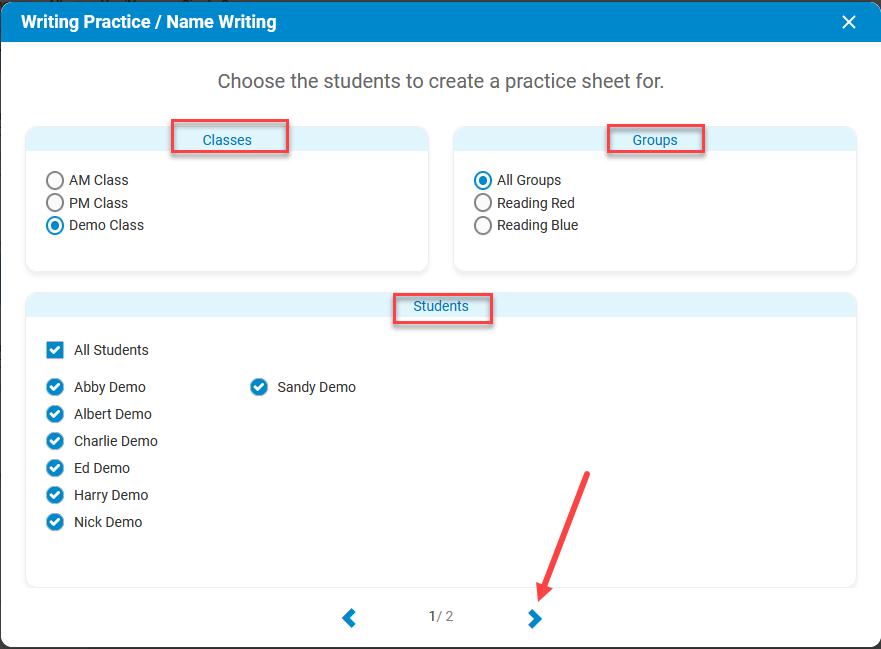This screenshot has height=649, width=881.
Task: Uncheck Harry Demo
Action: coord(55,495)
